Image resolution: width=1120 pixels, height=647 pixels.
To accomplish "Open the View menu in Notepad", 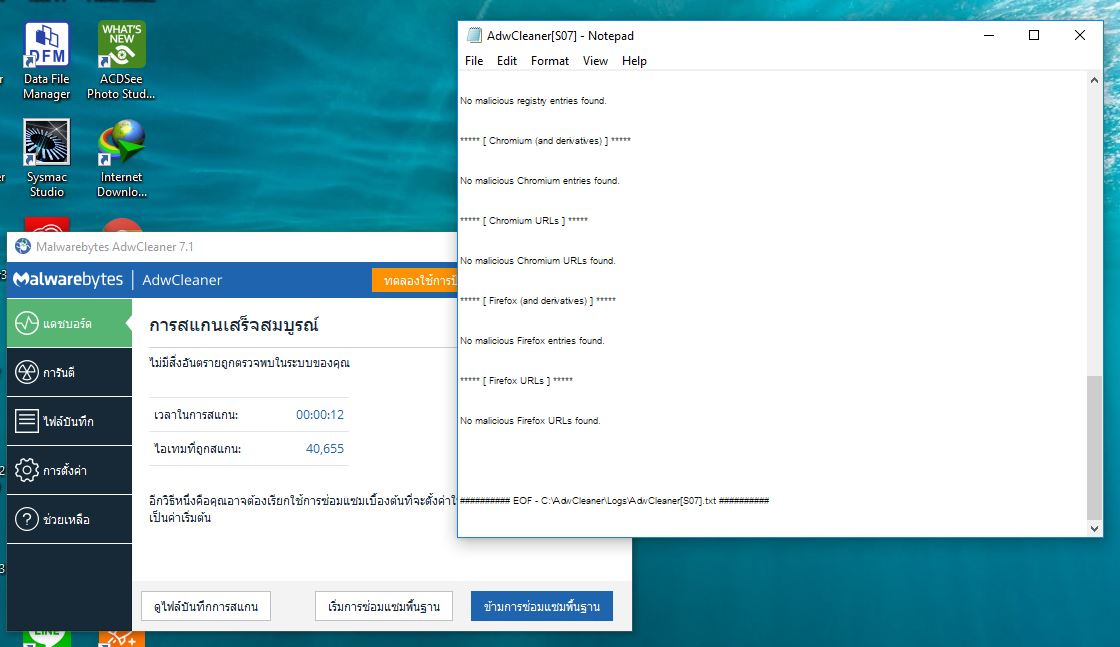I will (595, 61).
